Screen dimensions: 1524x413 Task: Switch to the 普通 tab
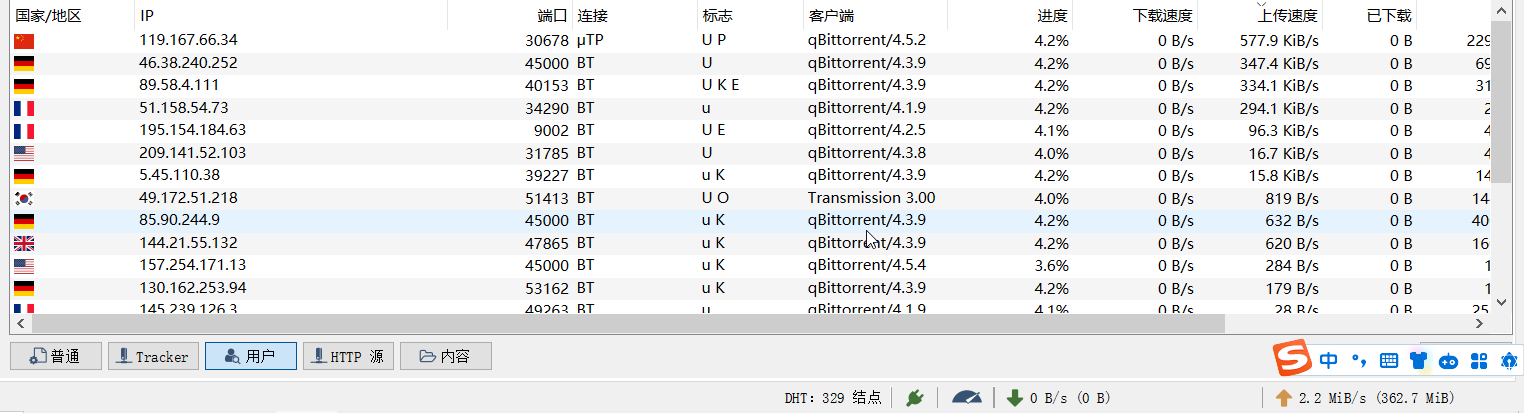55,356
